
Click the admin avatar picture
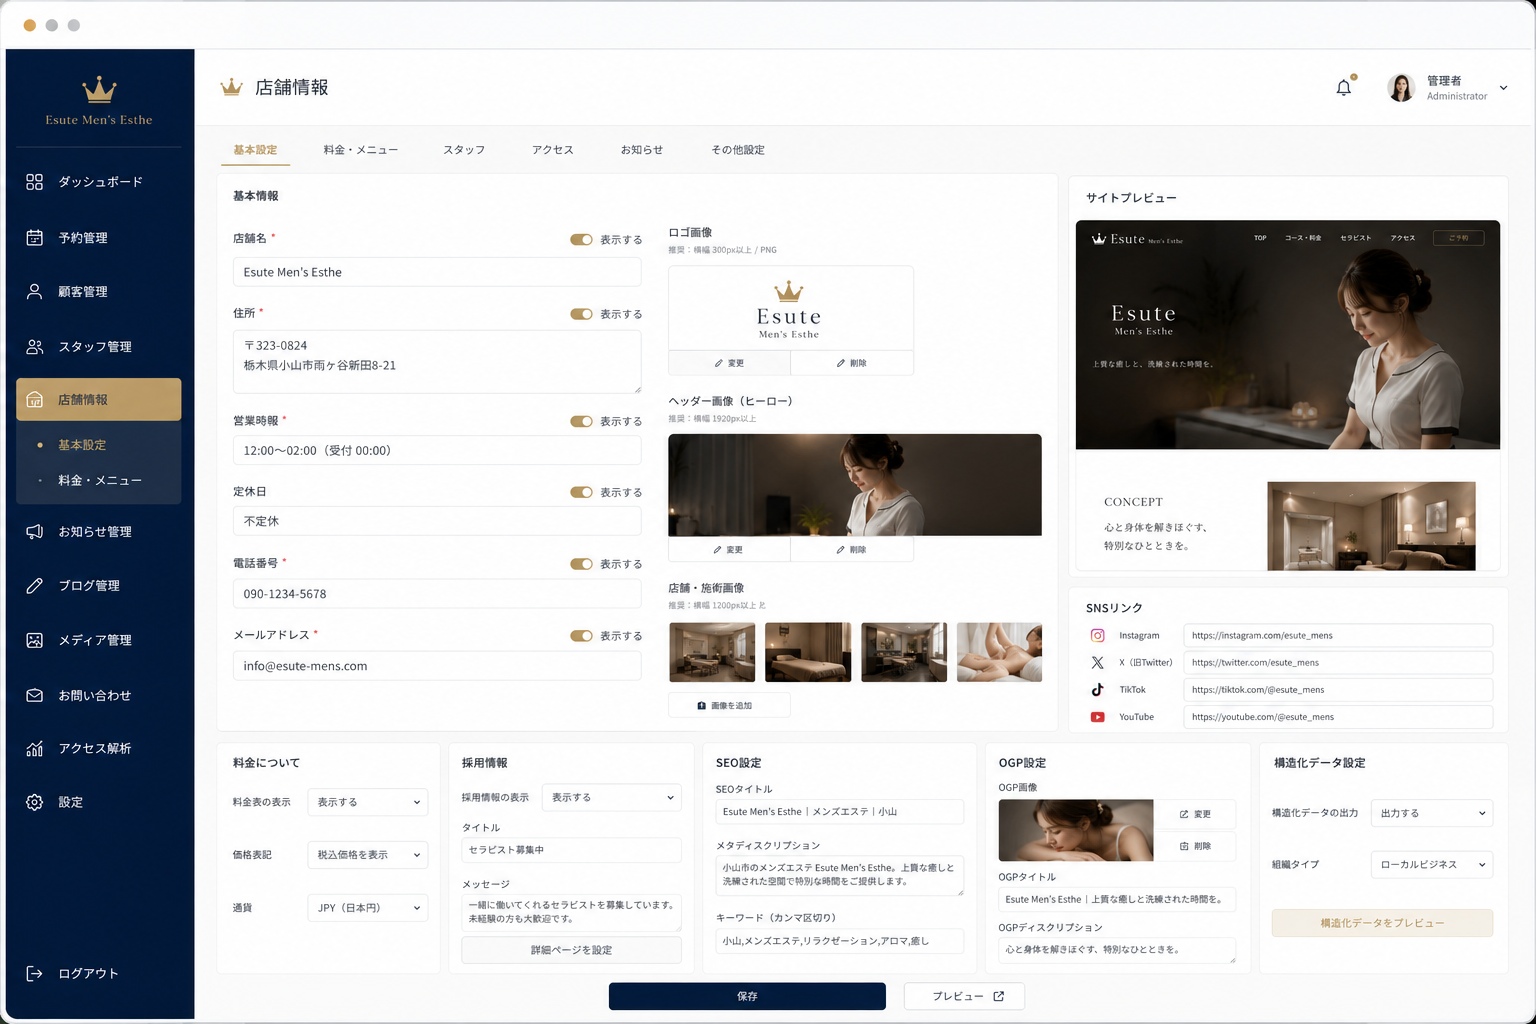tap(1401, 88)
